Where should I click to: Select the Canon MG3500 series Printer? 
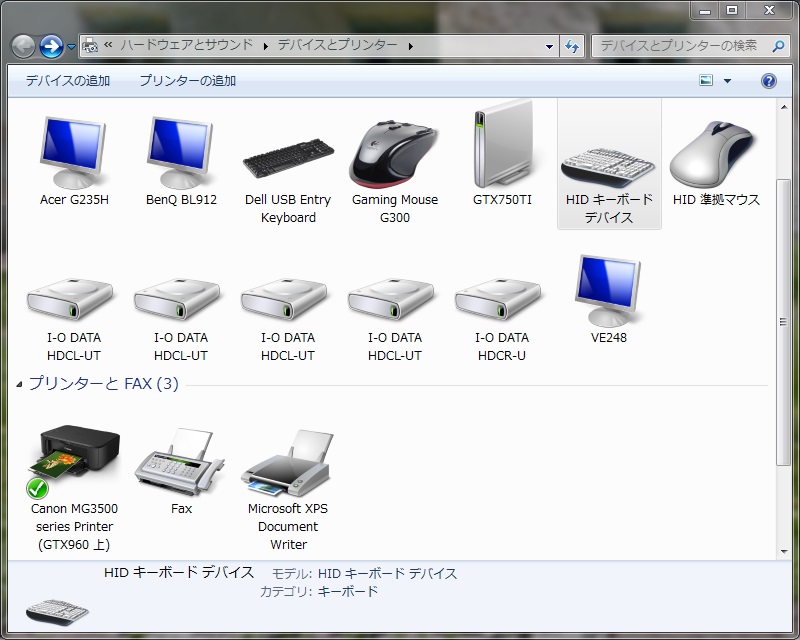[x=74, y=488]
